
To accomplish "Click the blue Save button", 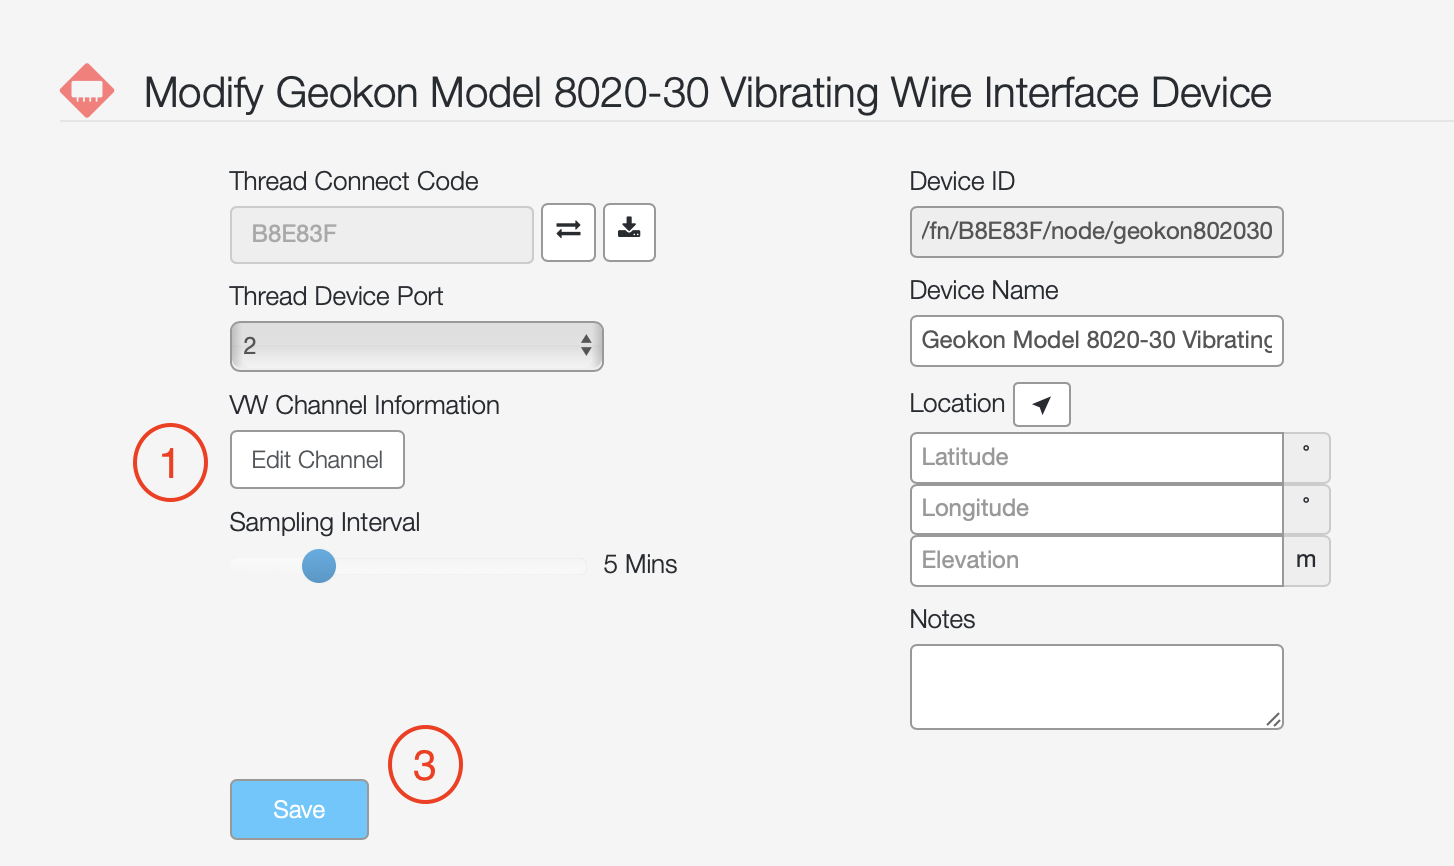I will point(299,809).
